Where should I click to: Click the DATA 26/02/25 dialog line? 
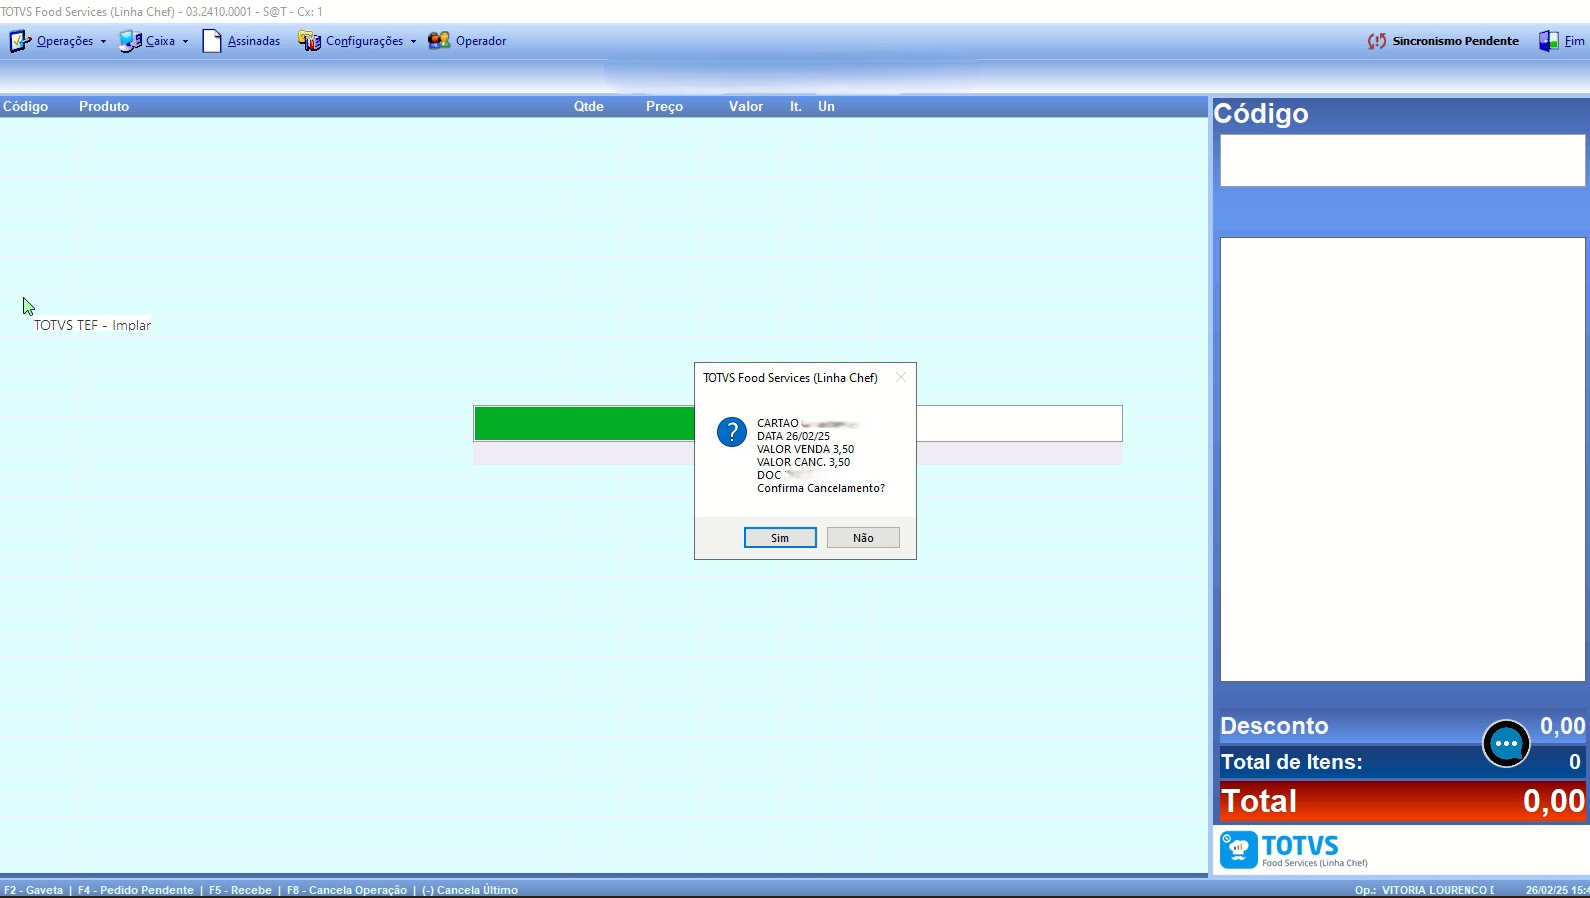click(793, 436)
